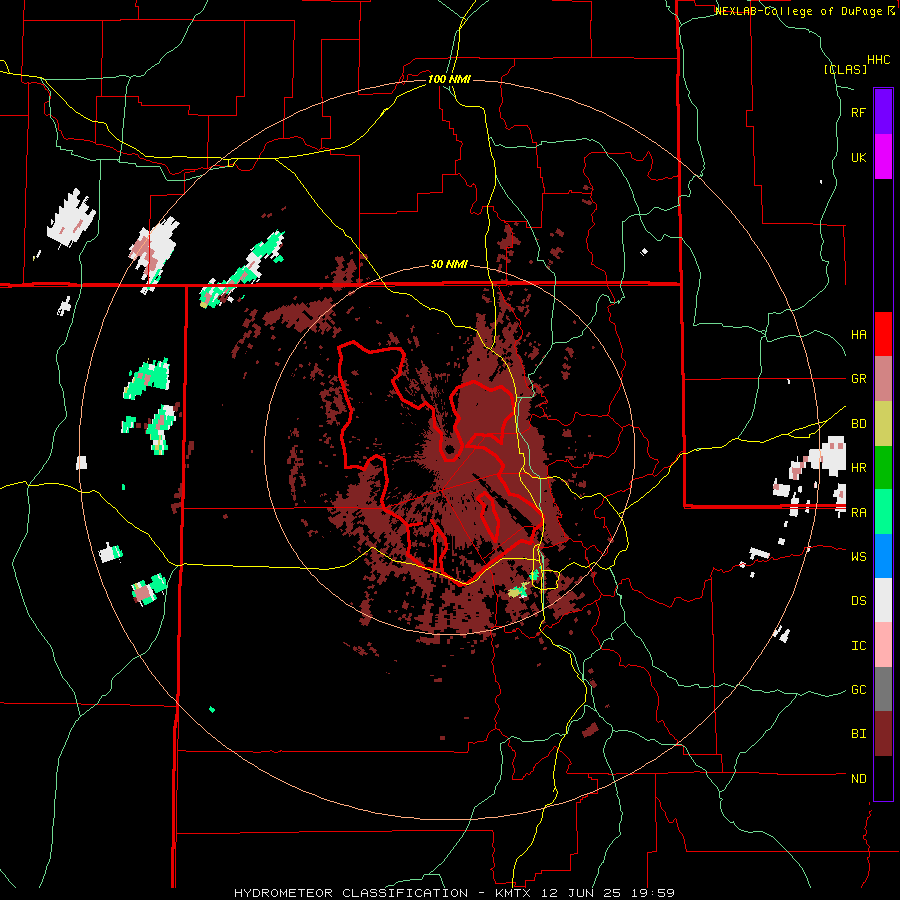
Task: Click the GR legend label
Action: coord(858,379)
